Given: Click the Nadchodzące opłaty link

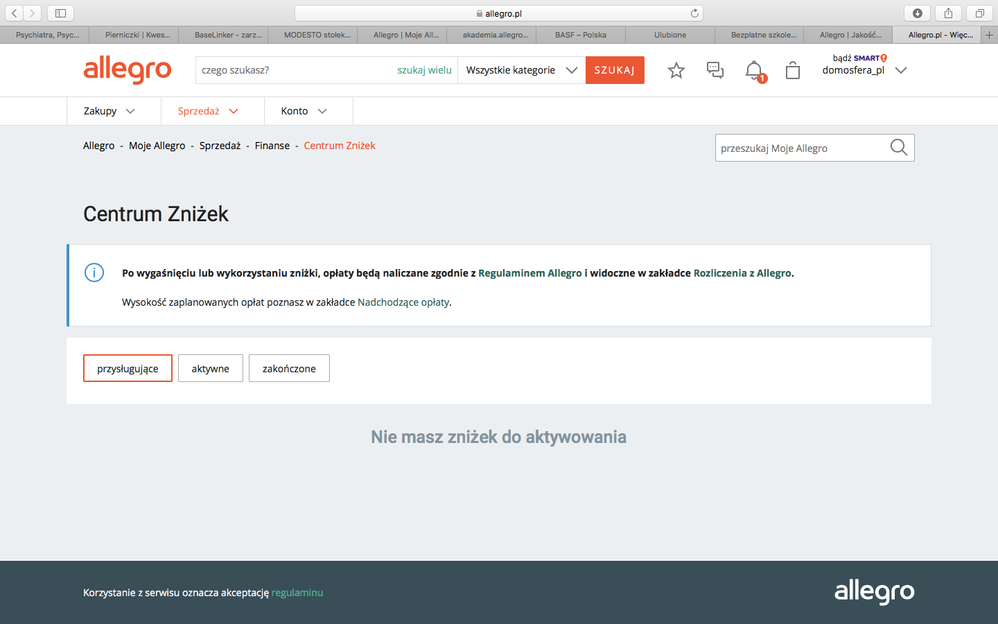Looking at the screenshot, I should (x=403, y=302).
